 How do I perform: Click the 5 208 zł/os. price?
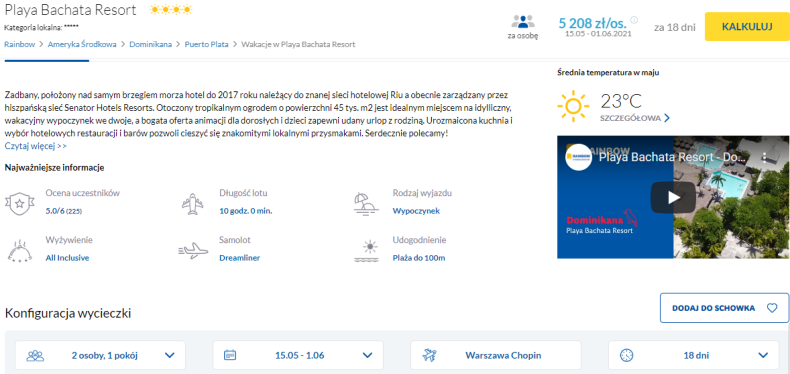[x=592, y=23]
